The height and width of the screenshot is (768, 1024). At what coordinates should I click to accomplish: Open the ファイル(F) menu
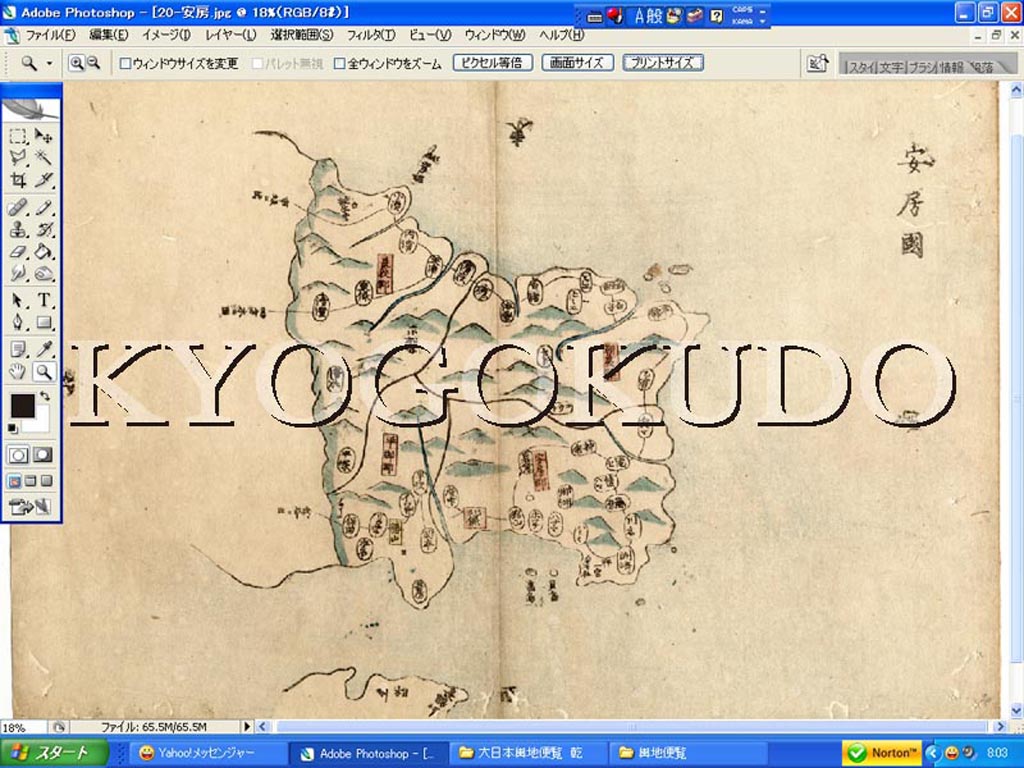50,35
